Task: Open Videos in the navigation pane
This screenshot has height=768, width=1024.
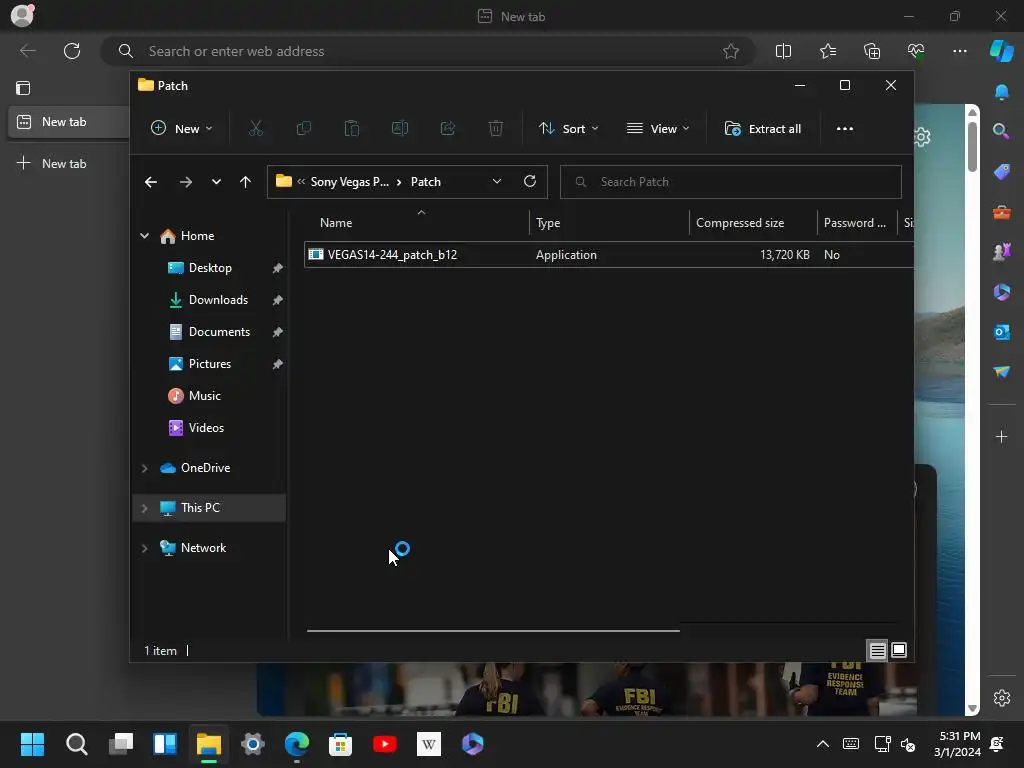Action: (x=206, y=428)
